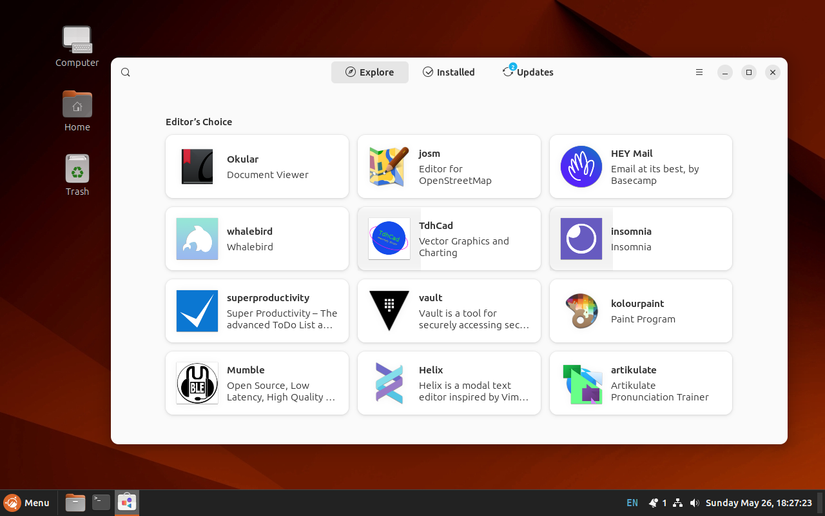This screenshot has width=825, height=516.
Task: Click the volume speaker tray icon
Action: point(695,503)
